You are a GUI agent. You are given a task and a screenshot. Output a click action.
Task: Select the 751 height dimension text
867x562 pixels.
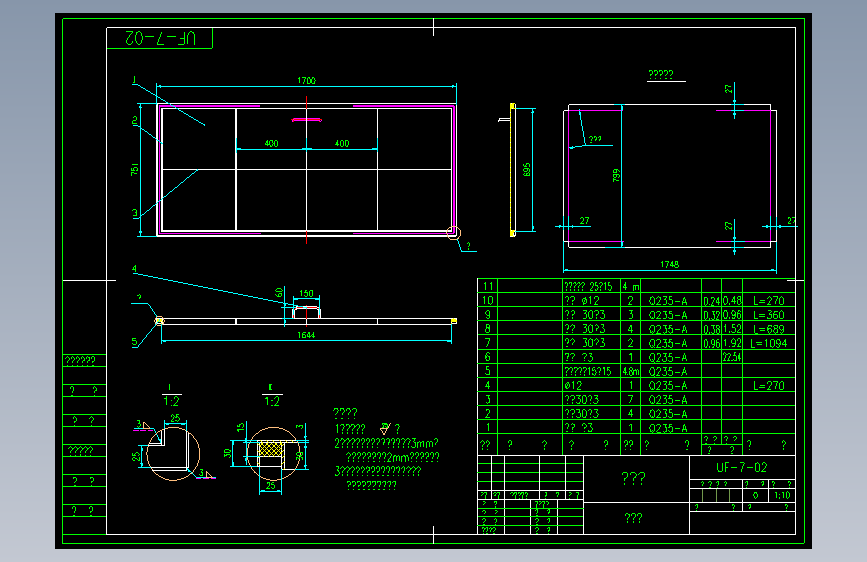(134, 169)
